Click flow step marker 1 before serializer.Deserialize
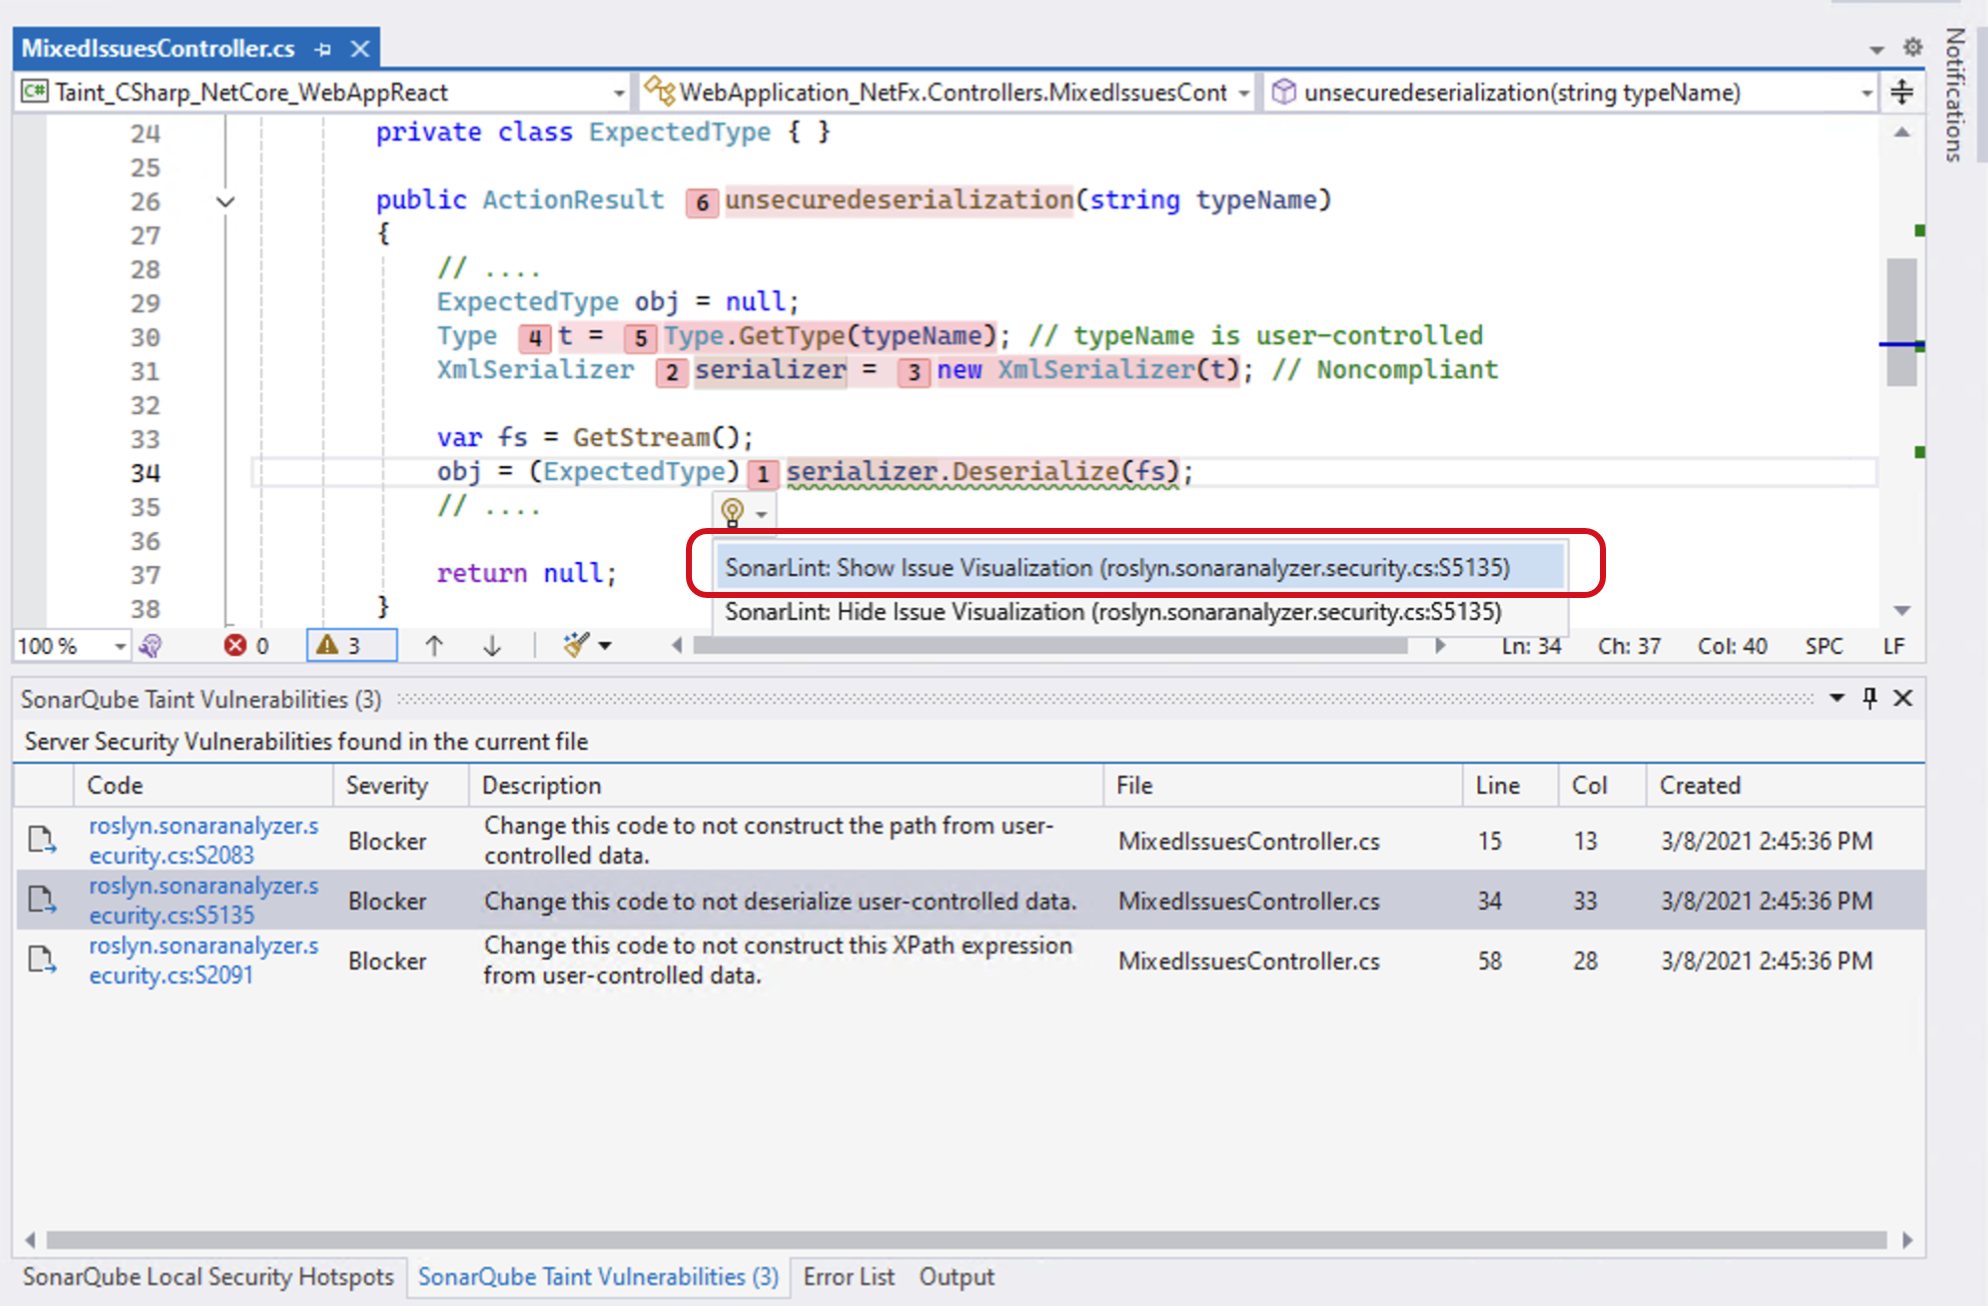This screenshot has width=1988, height=1306. pos(763,474)
